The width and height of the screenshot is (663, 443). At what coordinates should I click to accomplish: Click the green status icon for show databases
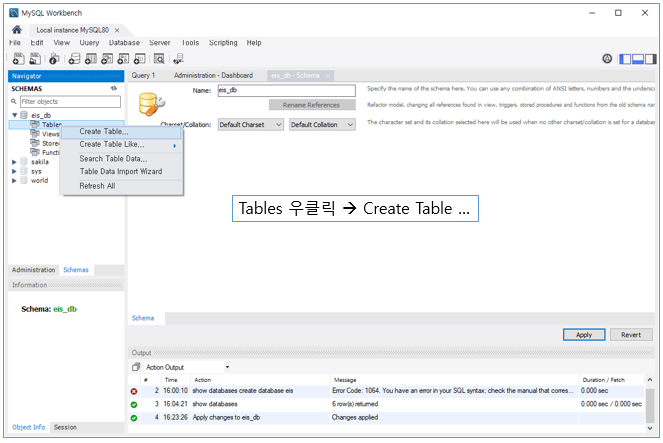134,405
